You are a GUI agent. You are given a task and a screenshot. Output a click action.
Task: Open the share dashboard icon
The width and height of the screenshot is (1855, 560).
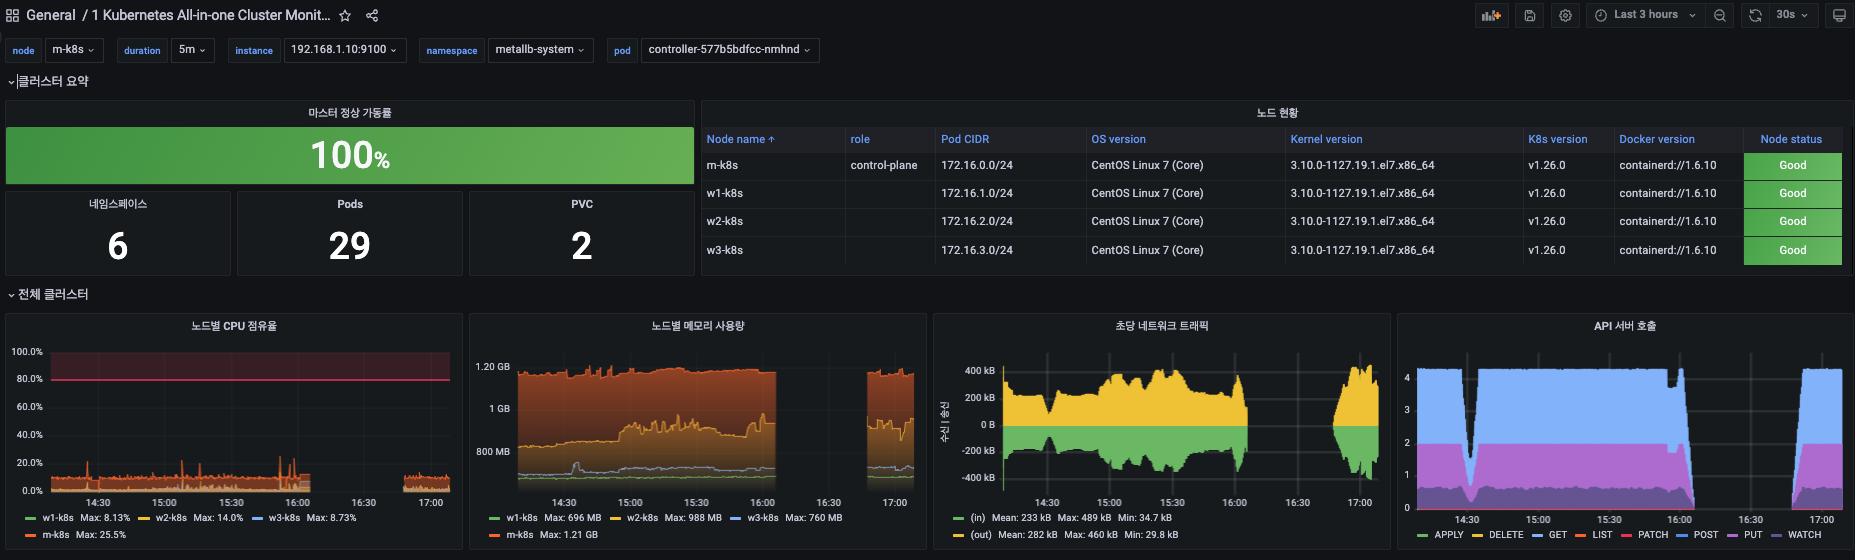pyautogui.click(x=372, y=16)
